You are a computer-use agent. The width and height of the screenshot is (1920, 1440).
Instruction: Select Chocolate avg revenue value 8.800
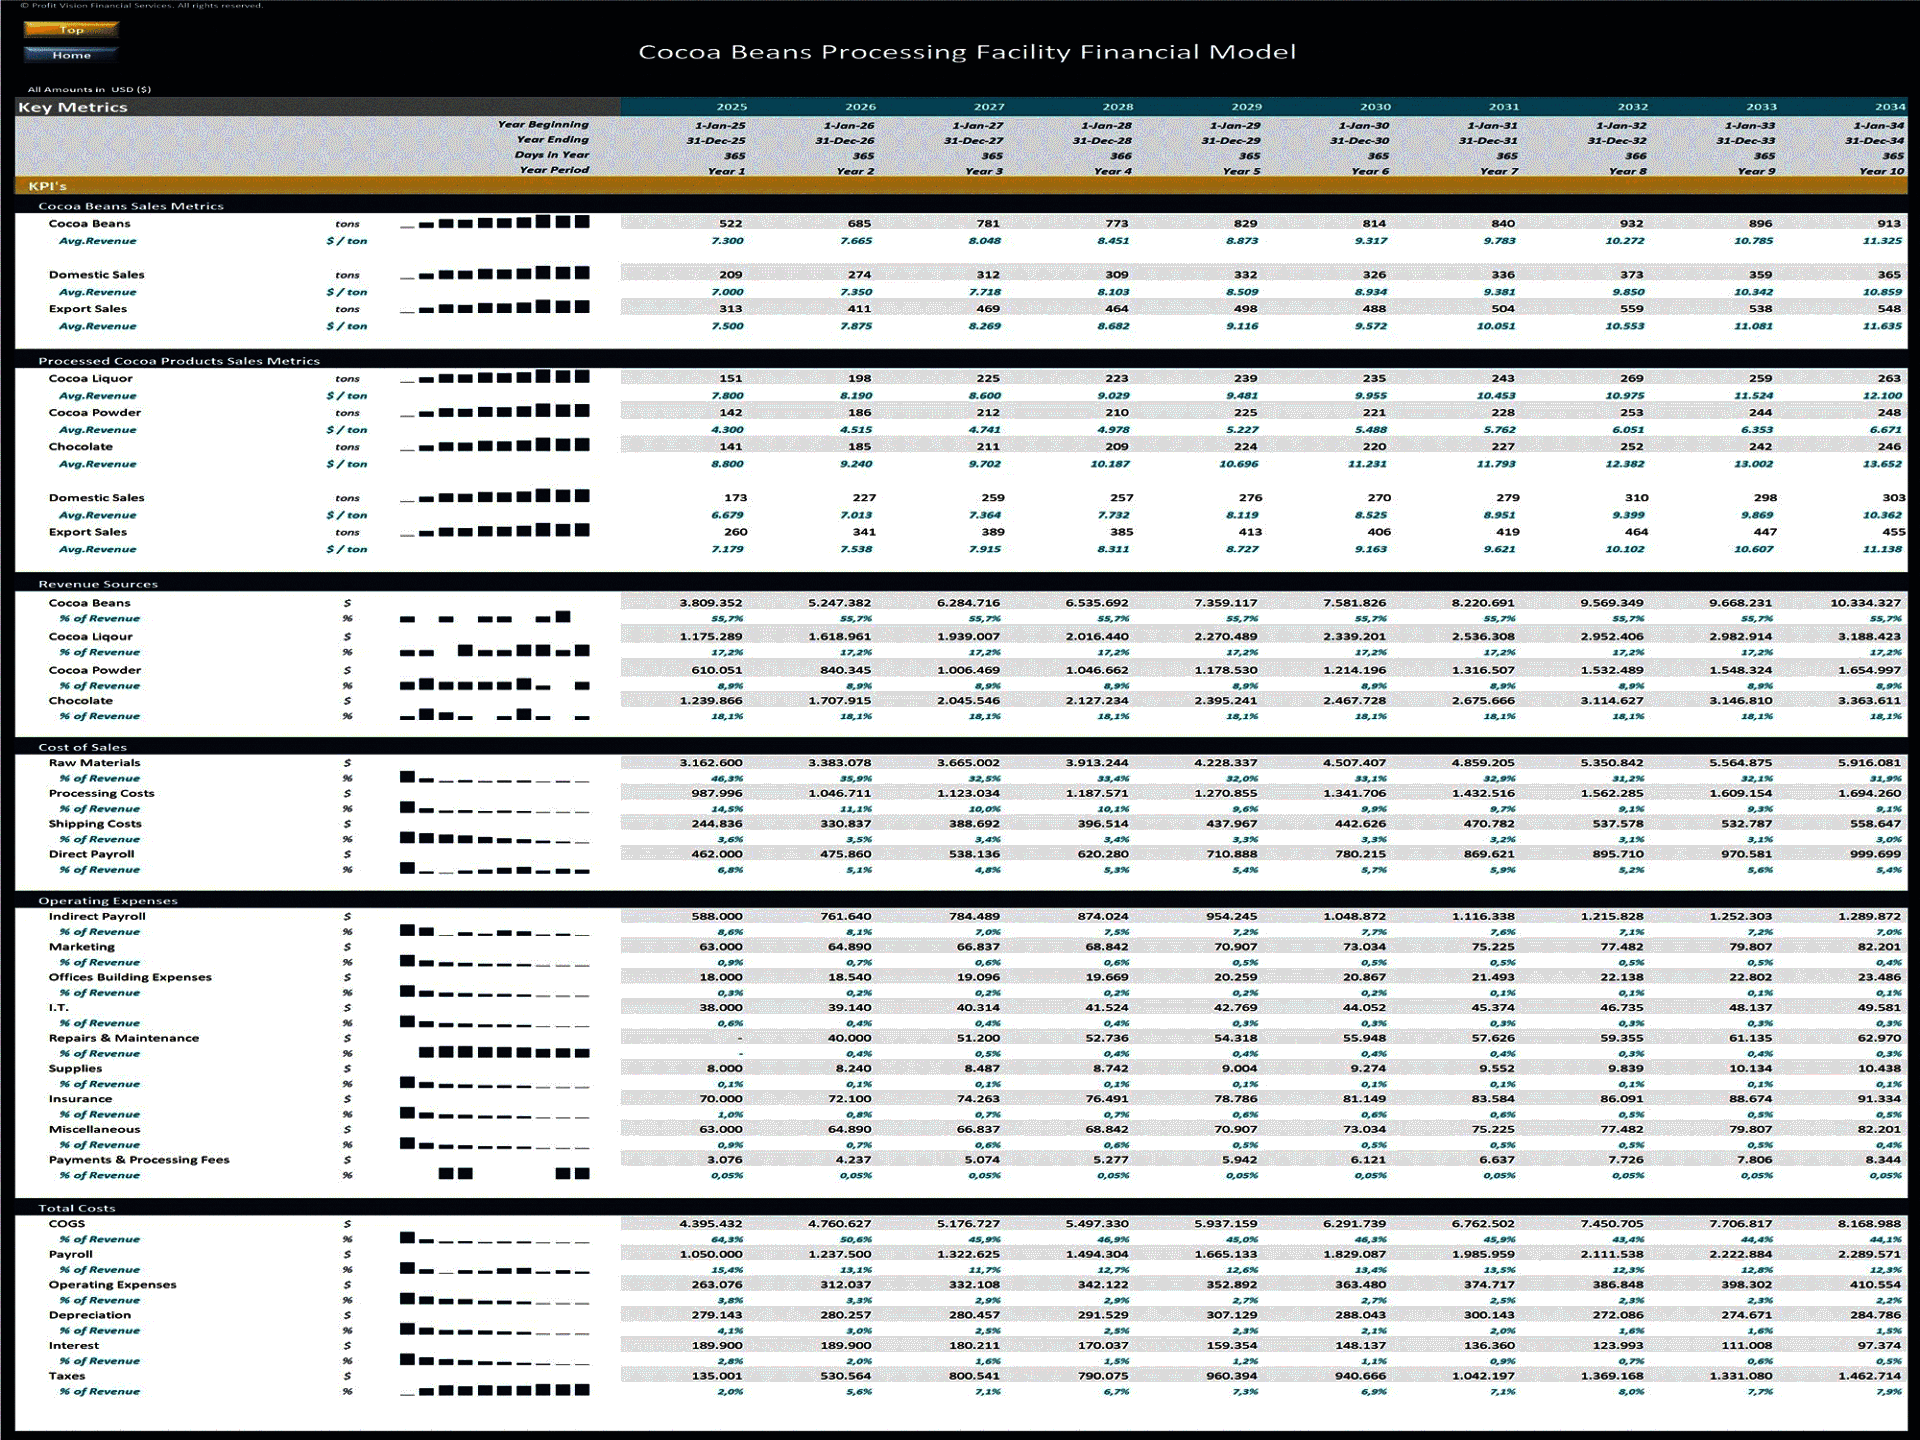pyautogui.click(x=727, y=464)
